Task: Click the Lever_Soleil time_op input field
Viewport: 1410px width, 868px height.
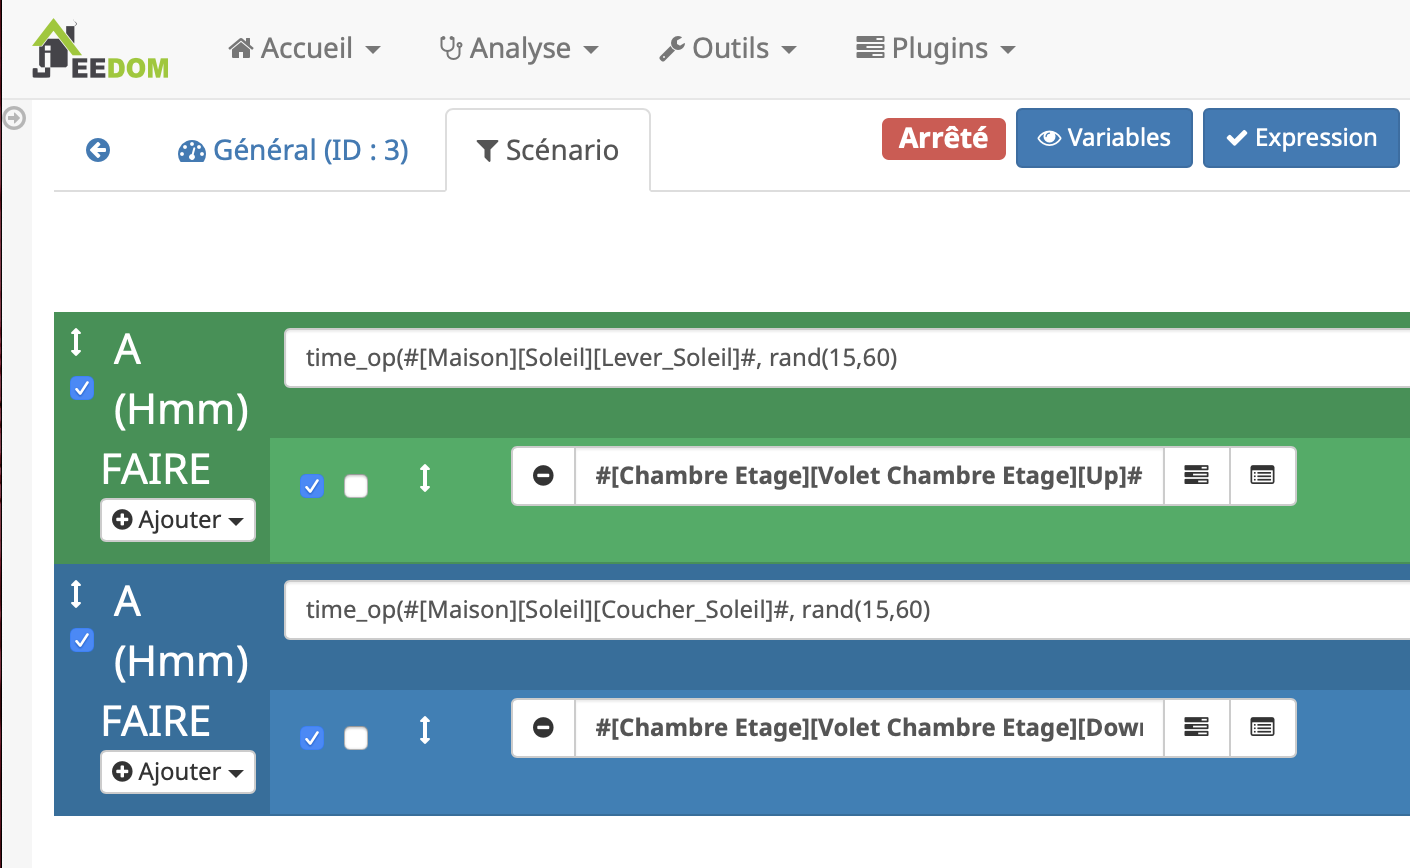Action: [x=840, y=358]
